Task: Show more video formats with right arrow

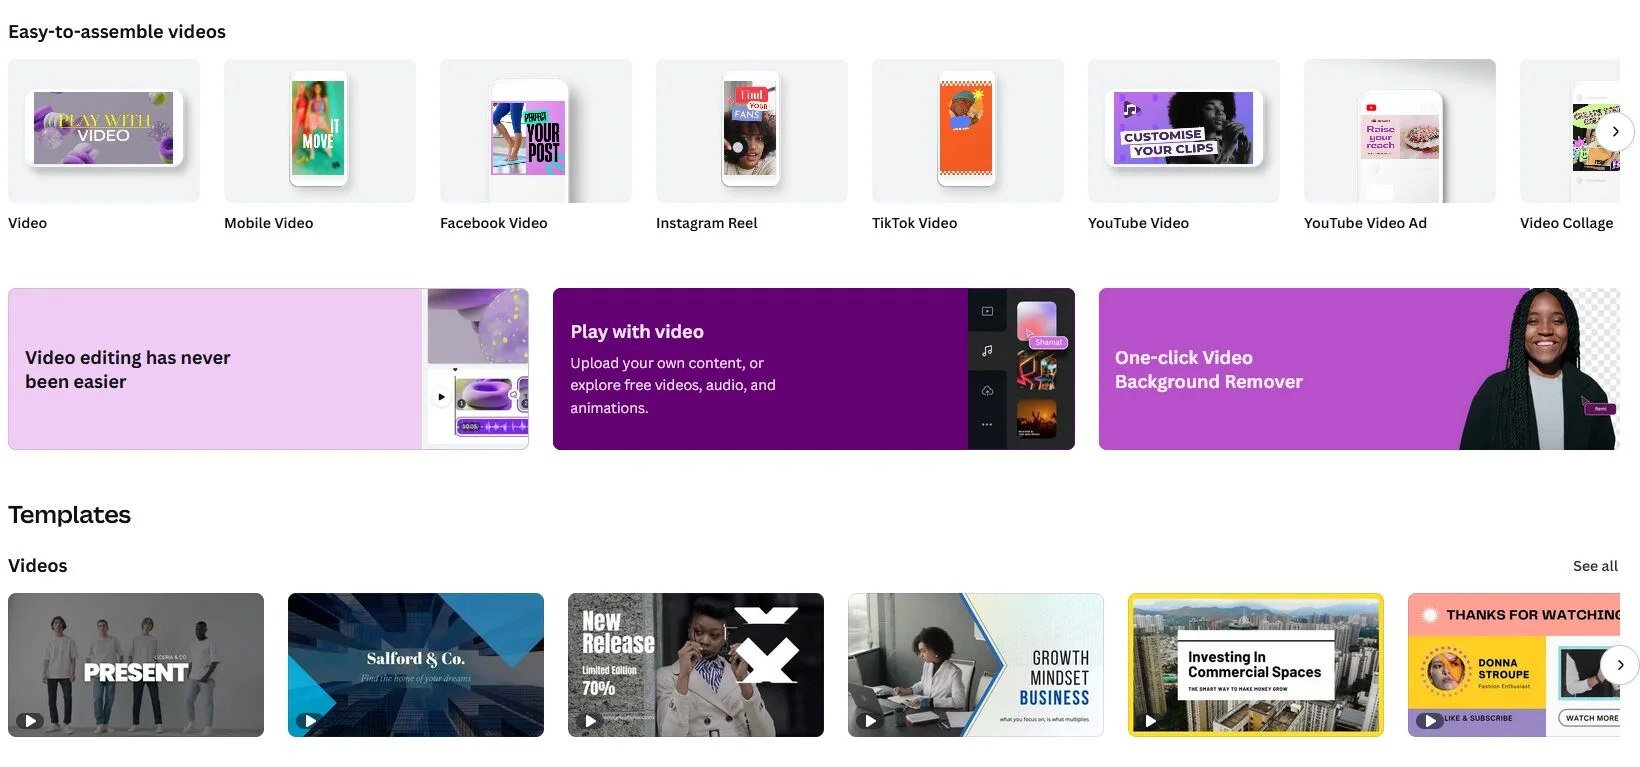Action: tap(1615, 132)
